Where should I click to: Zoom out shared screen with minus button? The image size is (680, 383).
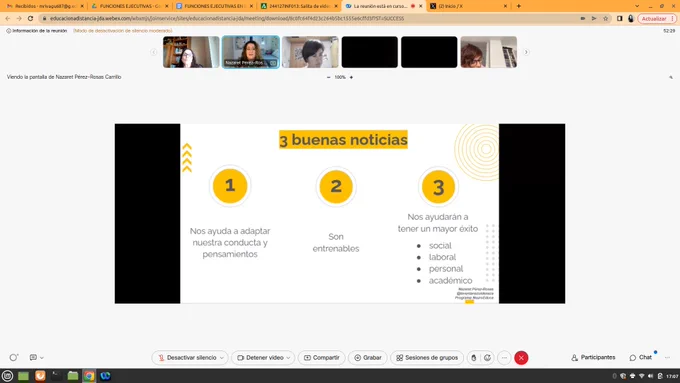(x=328, y=77)
